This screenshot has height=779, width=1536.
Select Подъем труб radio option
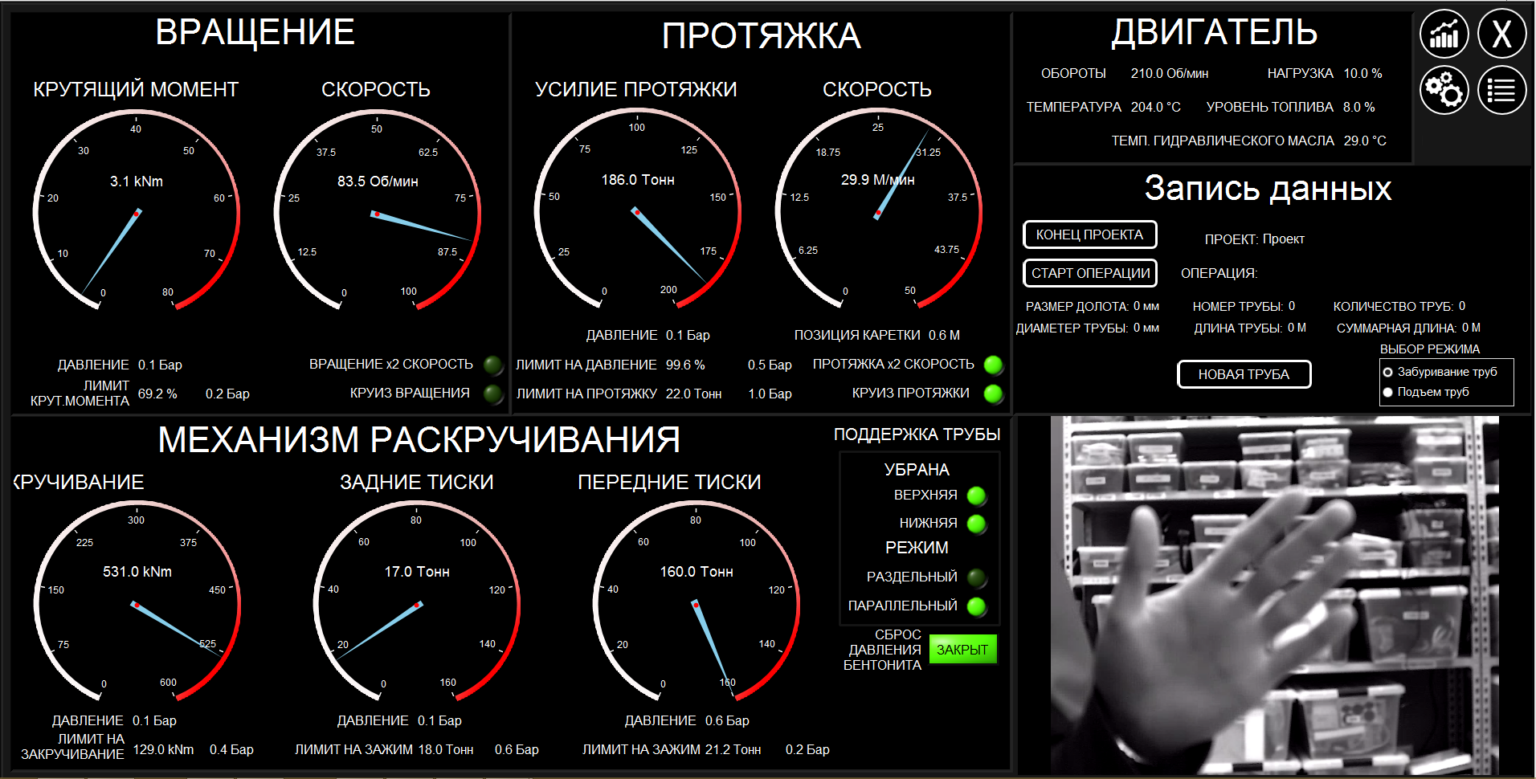tap(1387, 392)
